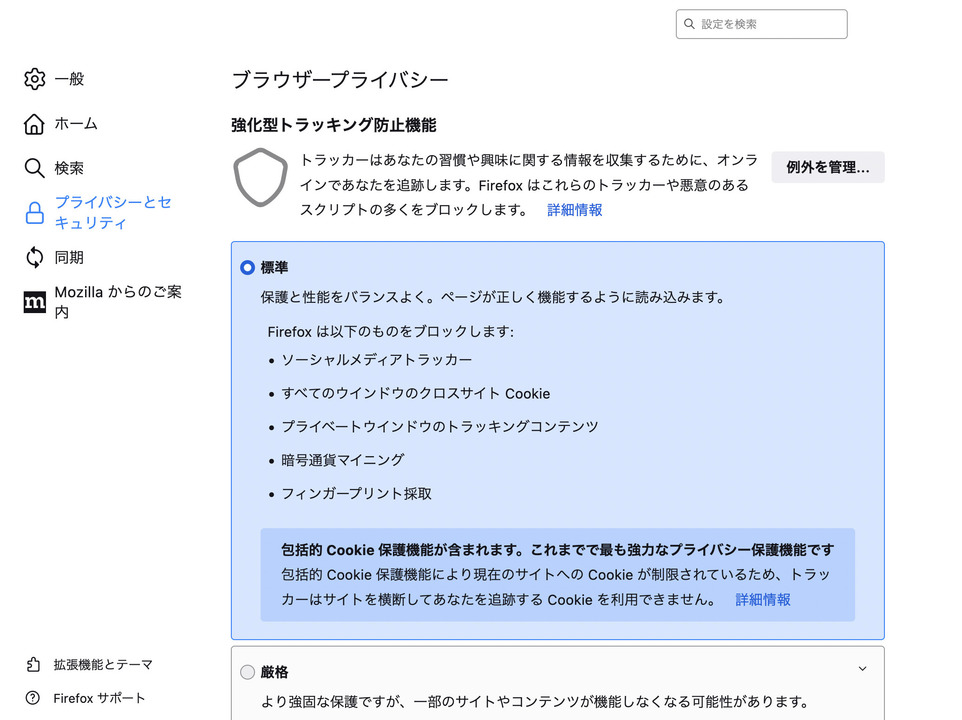Click the gear icon for 一般
The width and height of the screenshot is (962, 720).
point(34,79)
